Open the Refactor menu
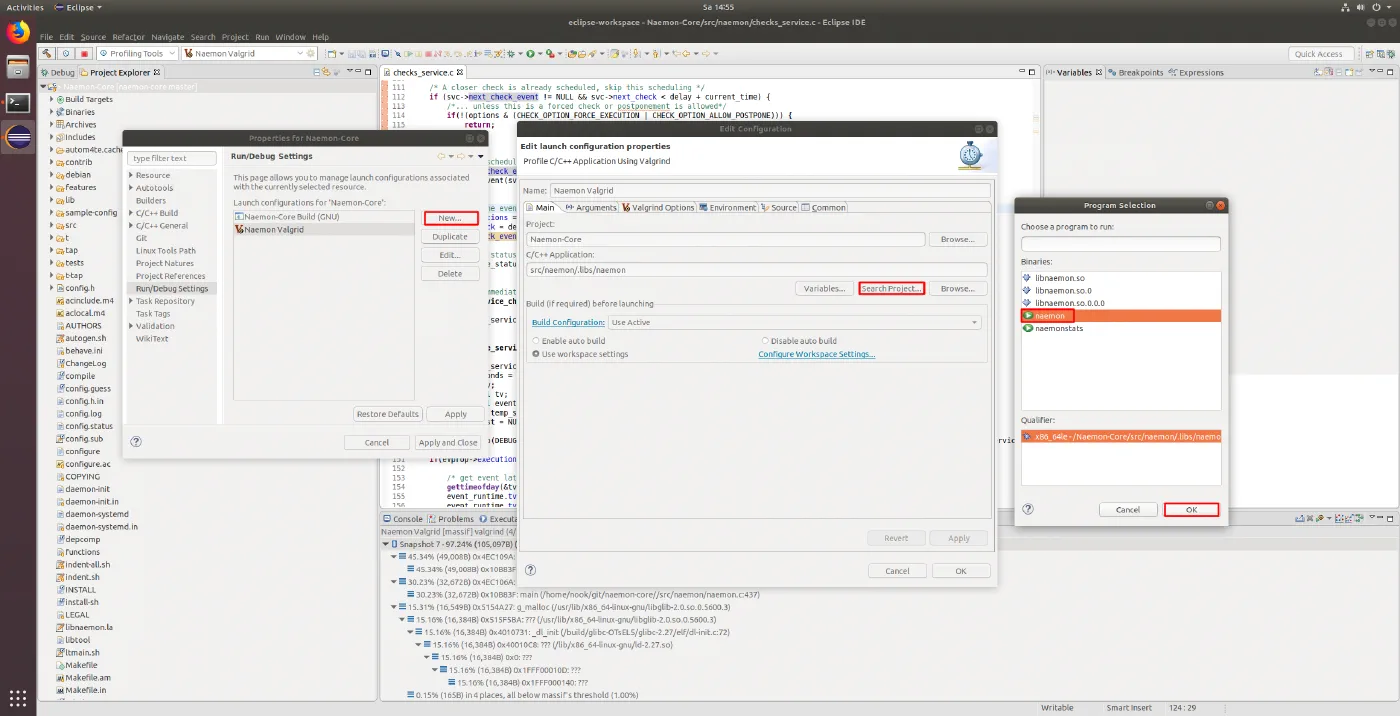 click(x=129, y=37)
